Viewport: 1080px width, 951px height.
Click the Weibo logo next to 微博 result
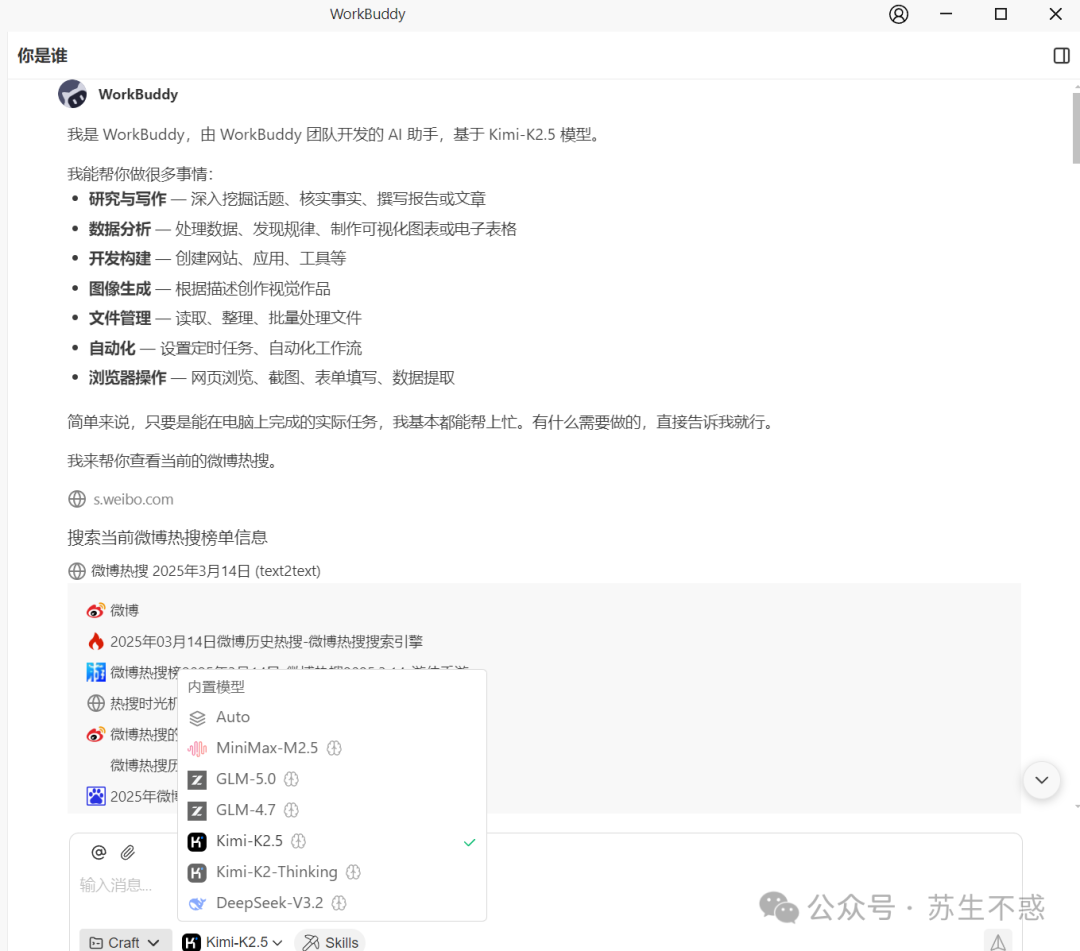pyautogui.click(x=96, y=611)
